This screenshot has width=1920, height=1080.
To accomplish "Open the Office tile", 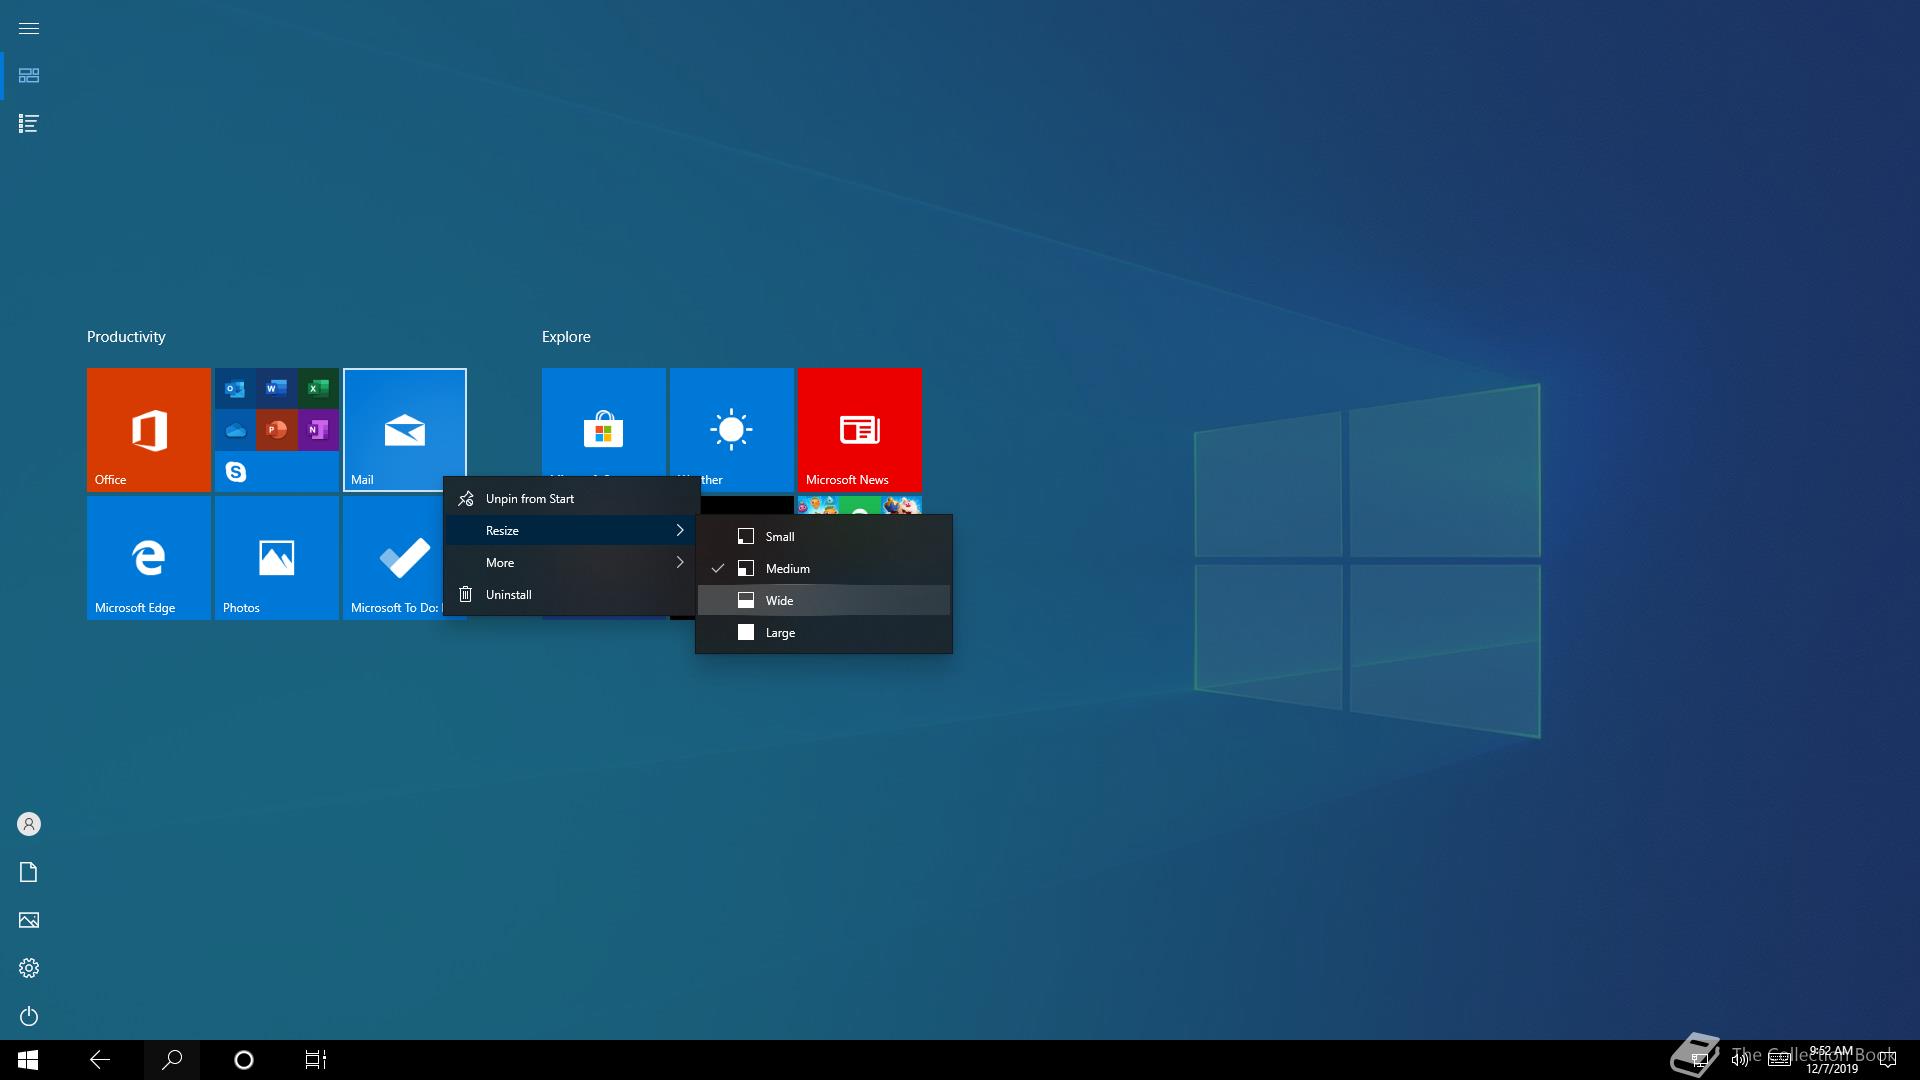I will (x=149, y=430).
